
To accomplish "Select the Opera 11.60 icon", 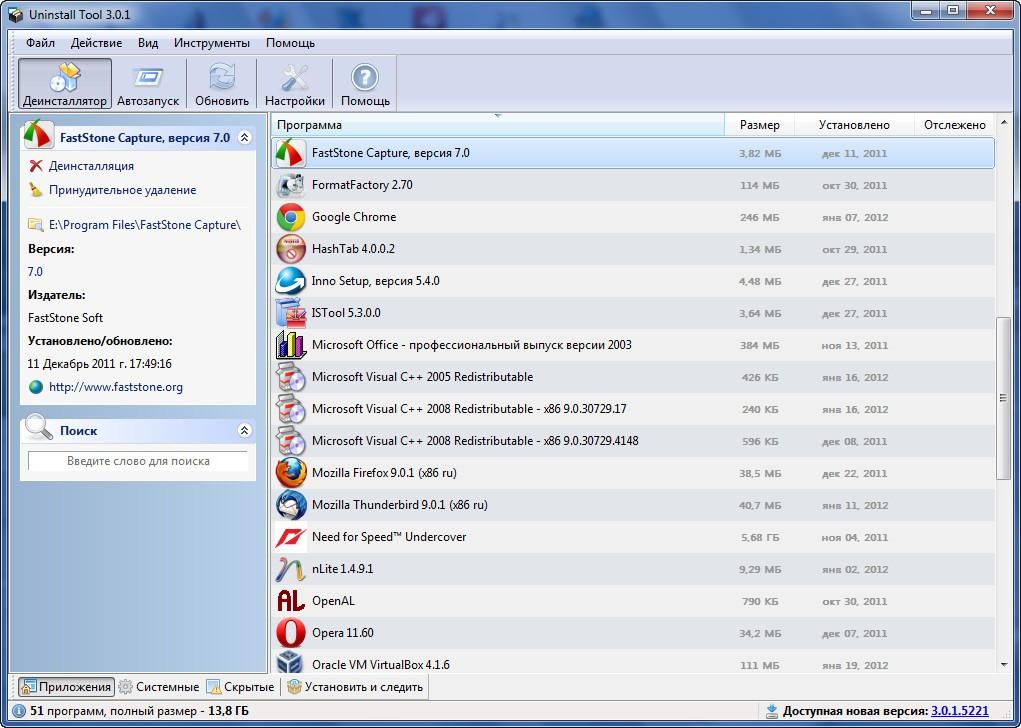I will tap(290, 633).
